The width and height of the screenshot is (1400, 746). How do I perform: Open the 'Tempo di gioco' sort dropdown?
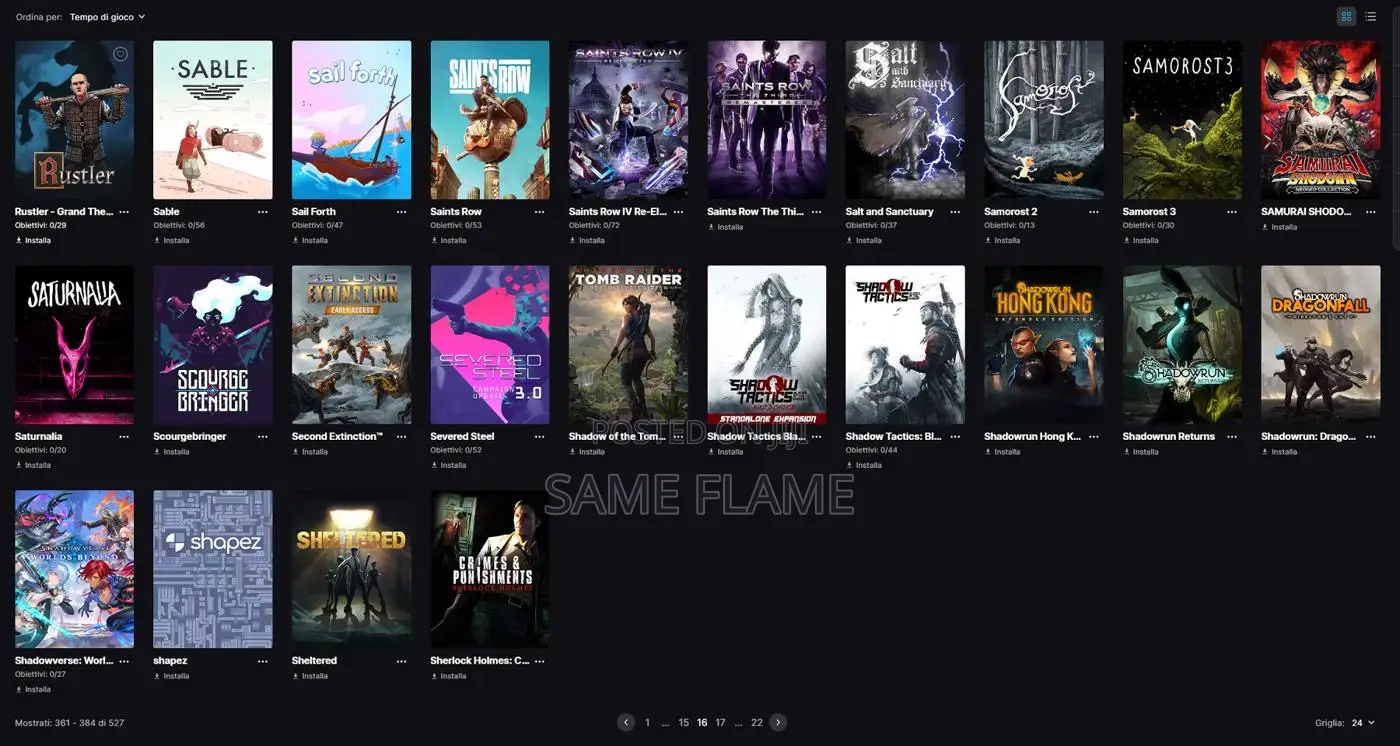[x=107, y=17]
